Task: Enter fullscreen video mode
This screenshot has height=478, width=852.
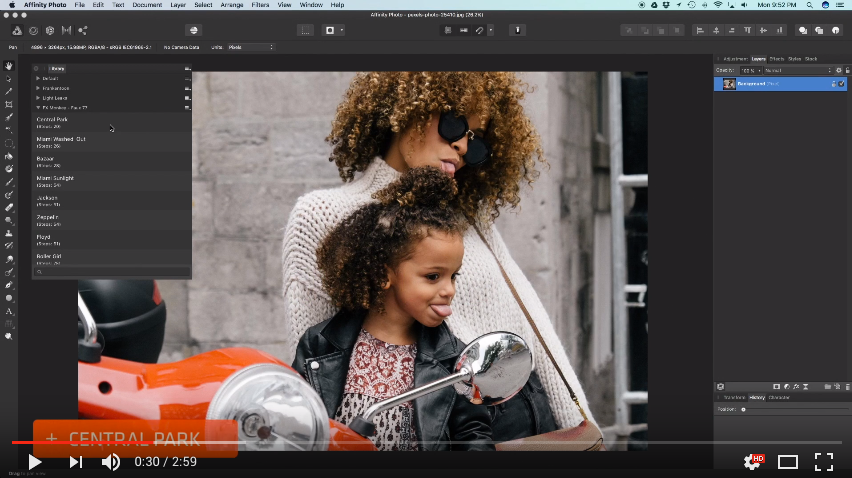Action: click(x=823, y=461)
